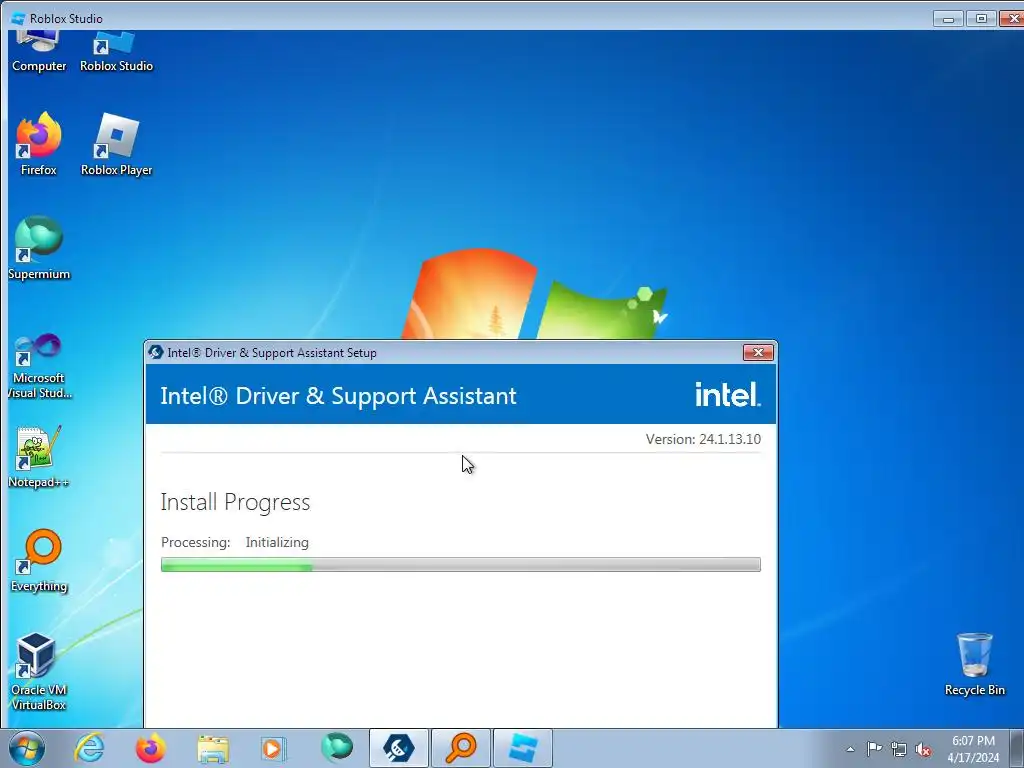Click the Version: 24.1.13.10 text

click(x=703, y=439)
